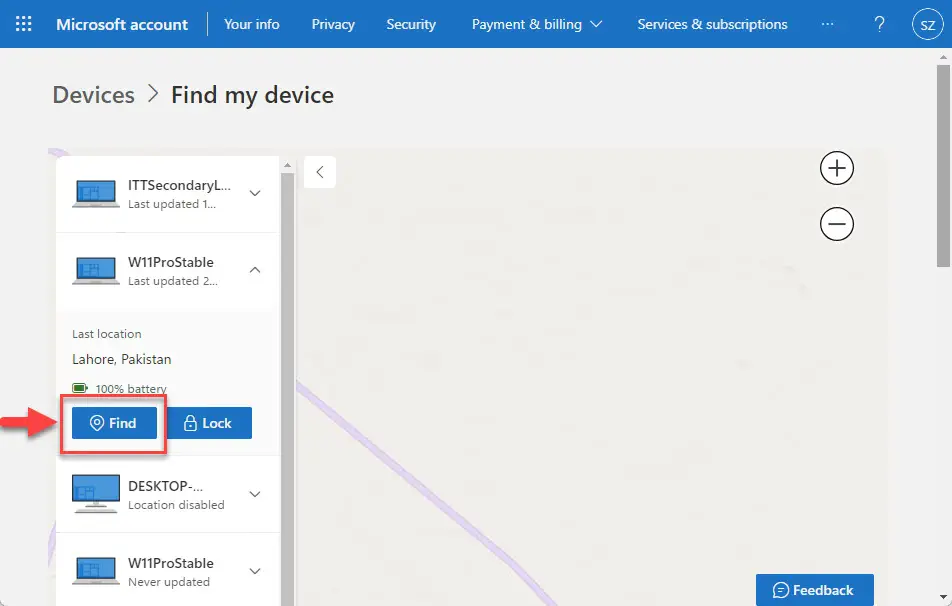The width and height of the screenshot is (952, 606).
Task: Click the help question mark icon
Action: 879,24
